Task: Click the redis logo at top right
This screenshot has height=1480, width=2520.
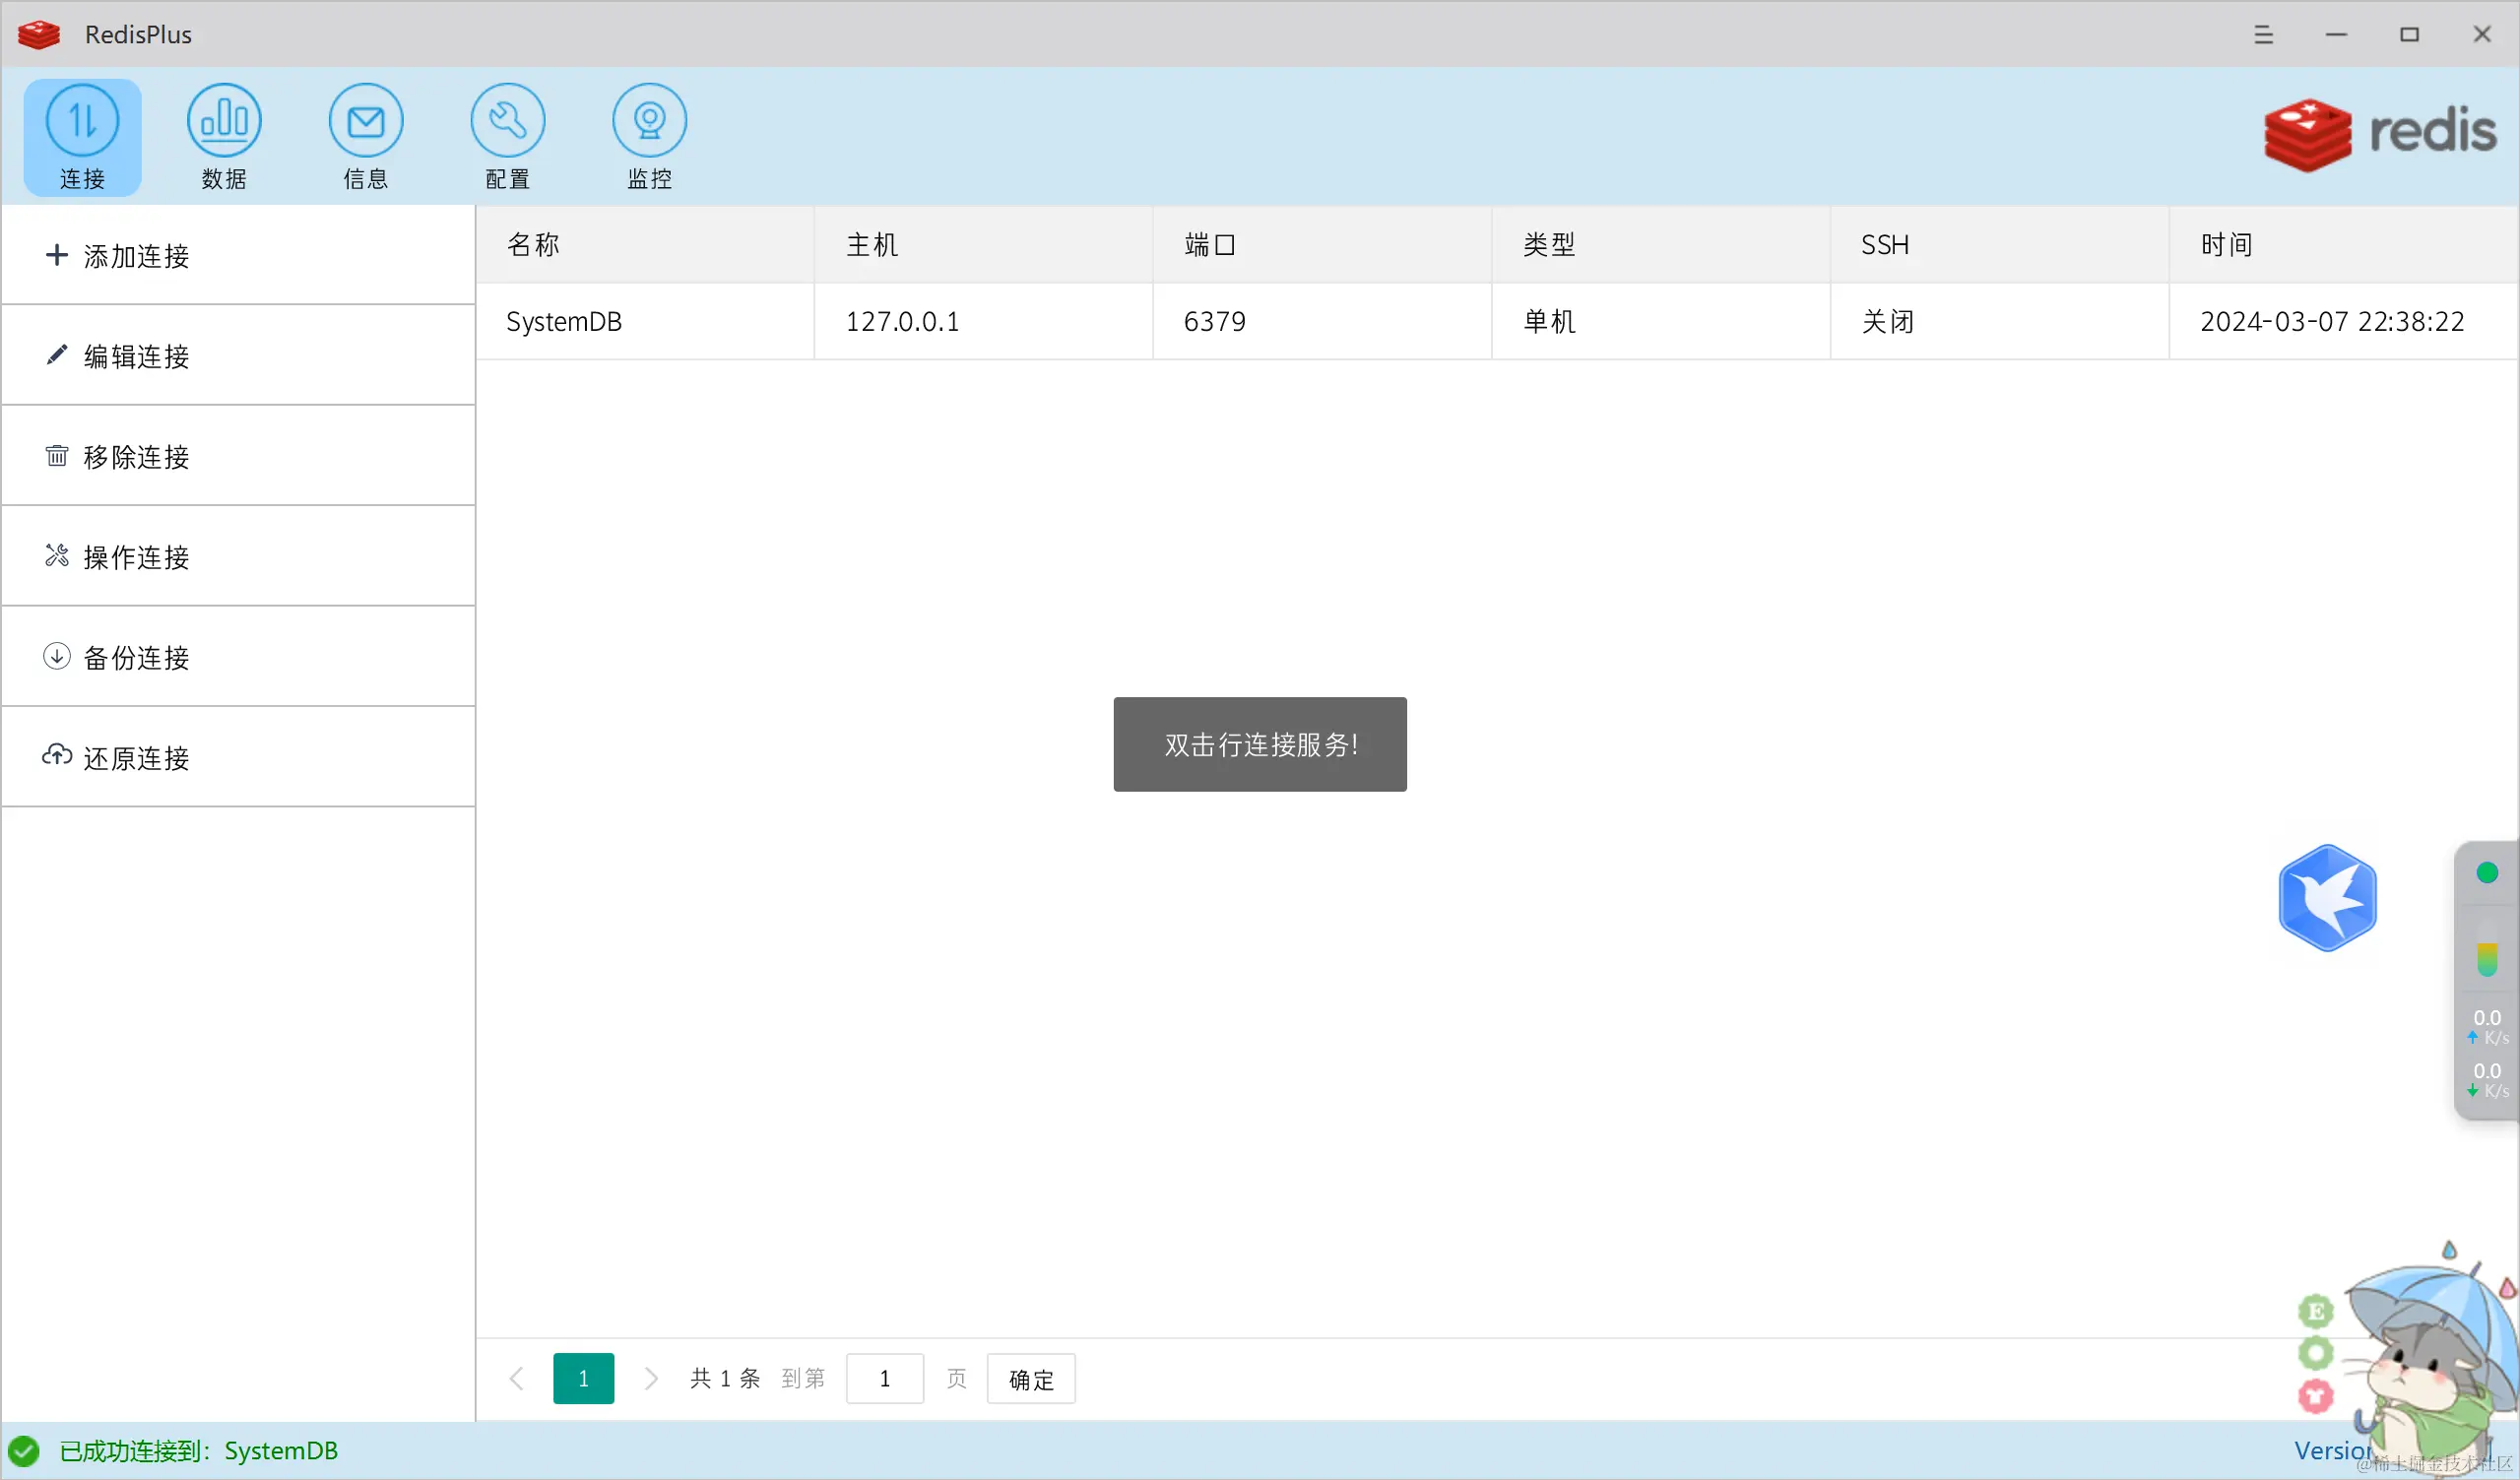Action: pos(2380,134)
